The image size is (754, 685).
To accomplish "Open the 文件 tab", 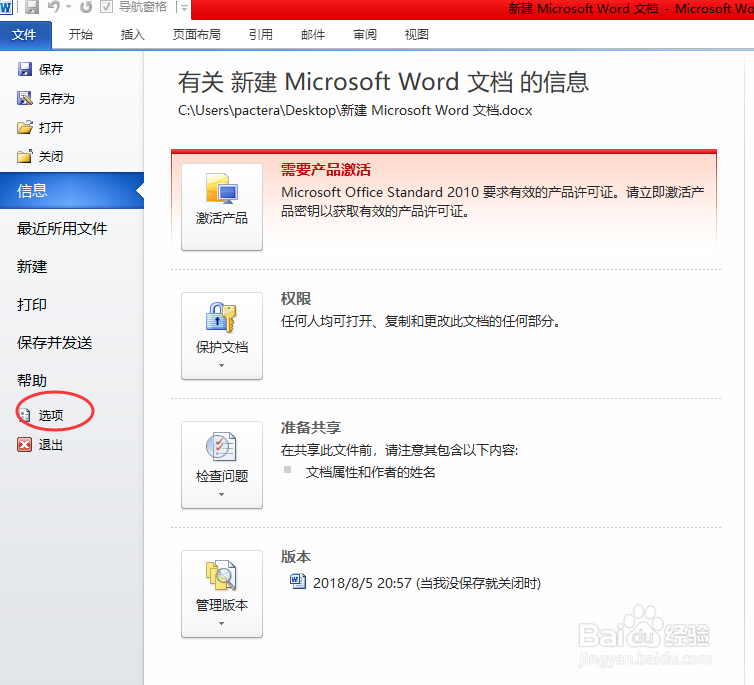I will pos(24,35).
